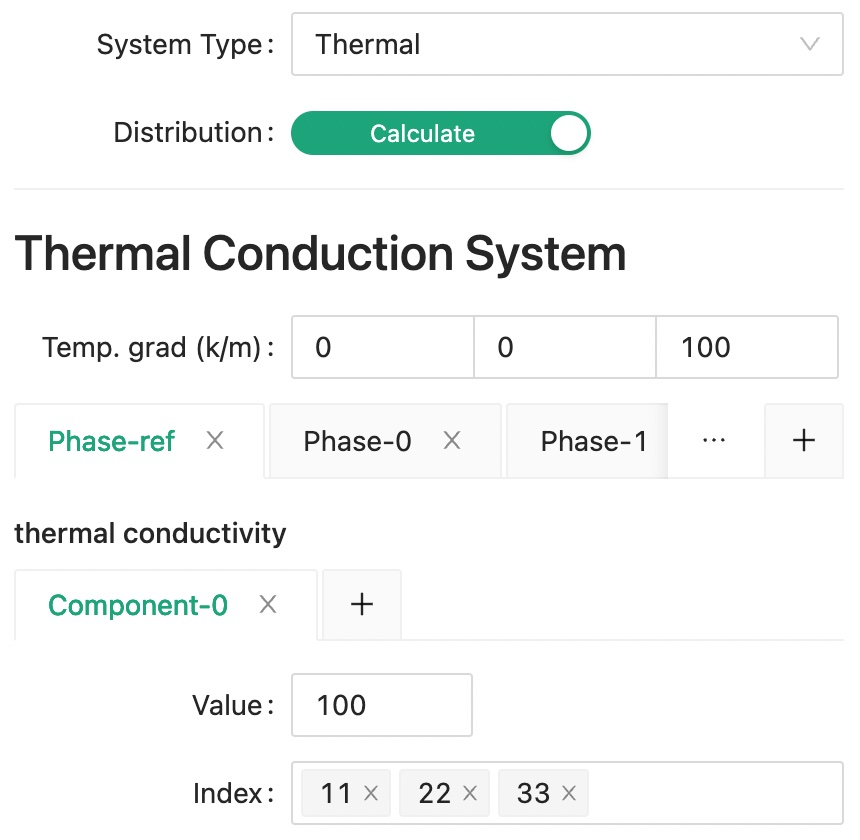Click the System Type dropdown arrow
This screenshot has width=860, height=840.
coord(810,44)
